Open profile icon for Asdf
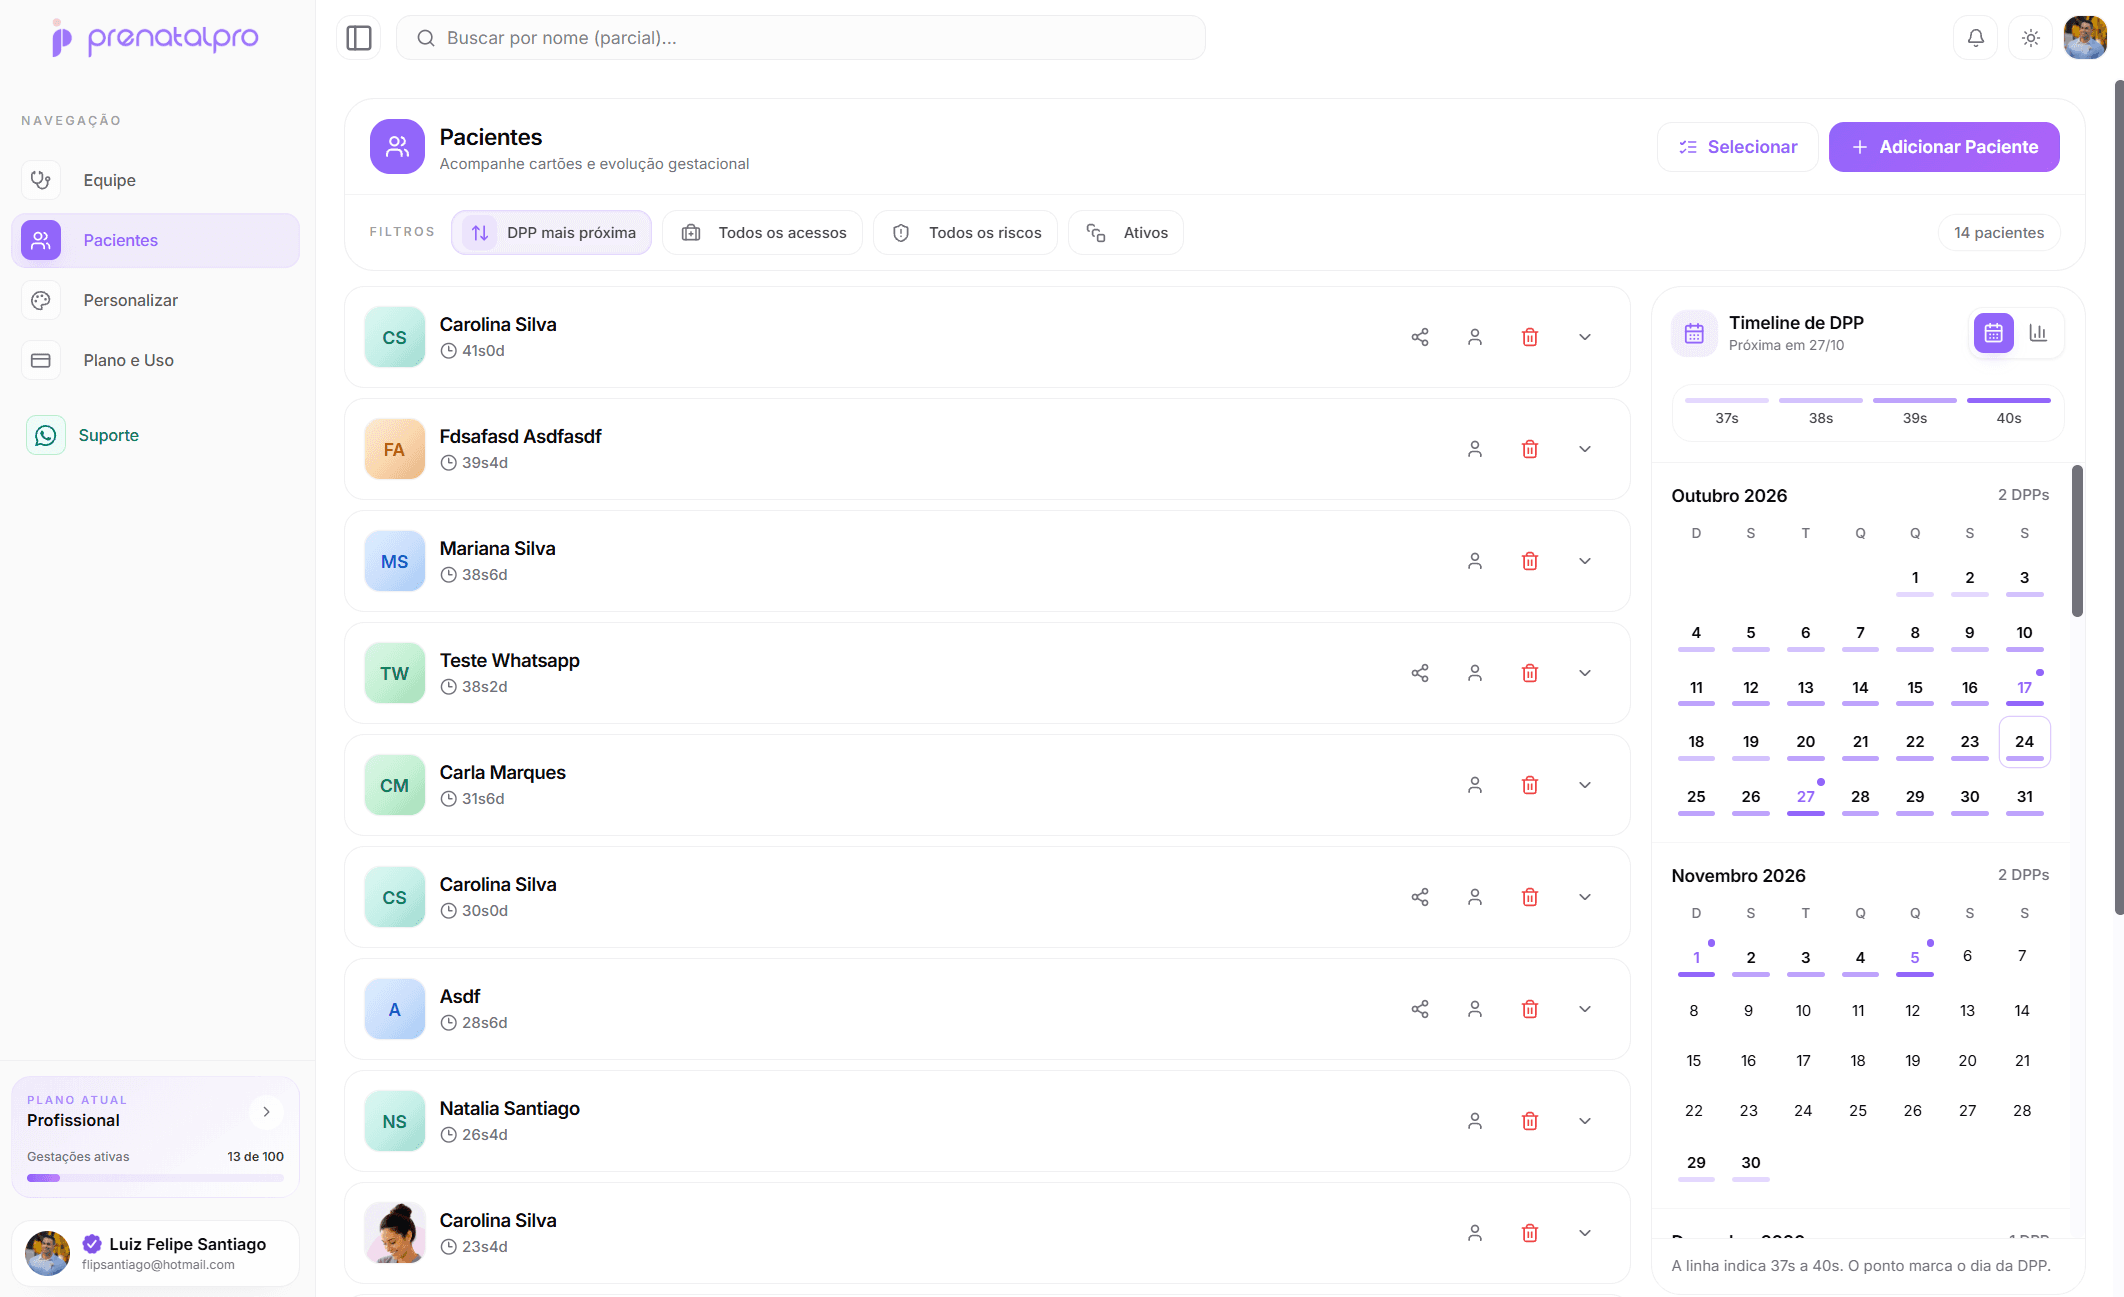This screenshot has height=1297, width=2124. click(x=1475, y=1009)
